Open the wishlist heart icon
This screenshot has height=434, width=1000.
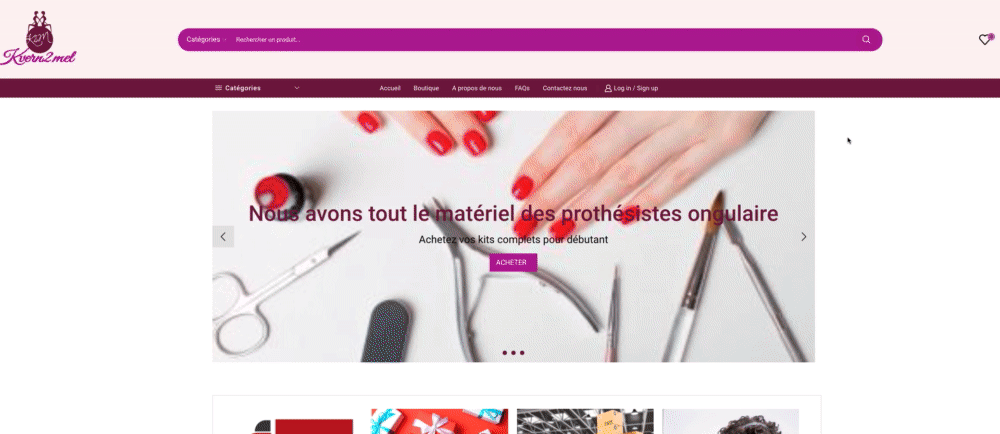tap(985, 40)
